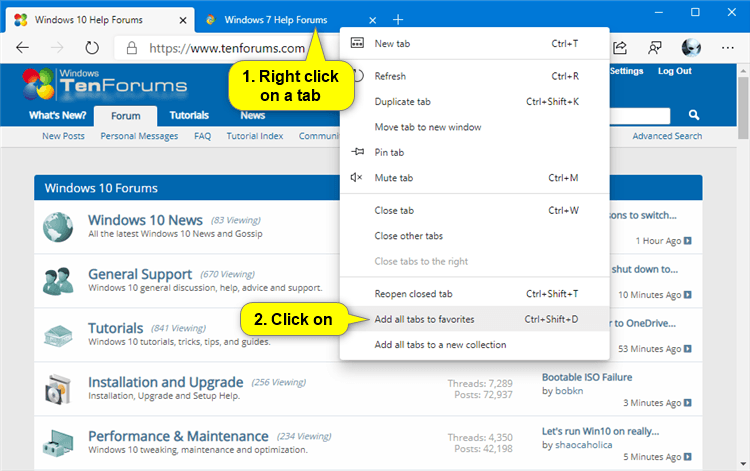The height and width of the screenshot is (471, 750).
Task: Open the News site tab
Action: (253, 115)
